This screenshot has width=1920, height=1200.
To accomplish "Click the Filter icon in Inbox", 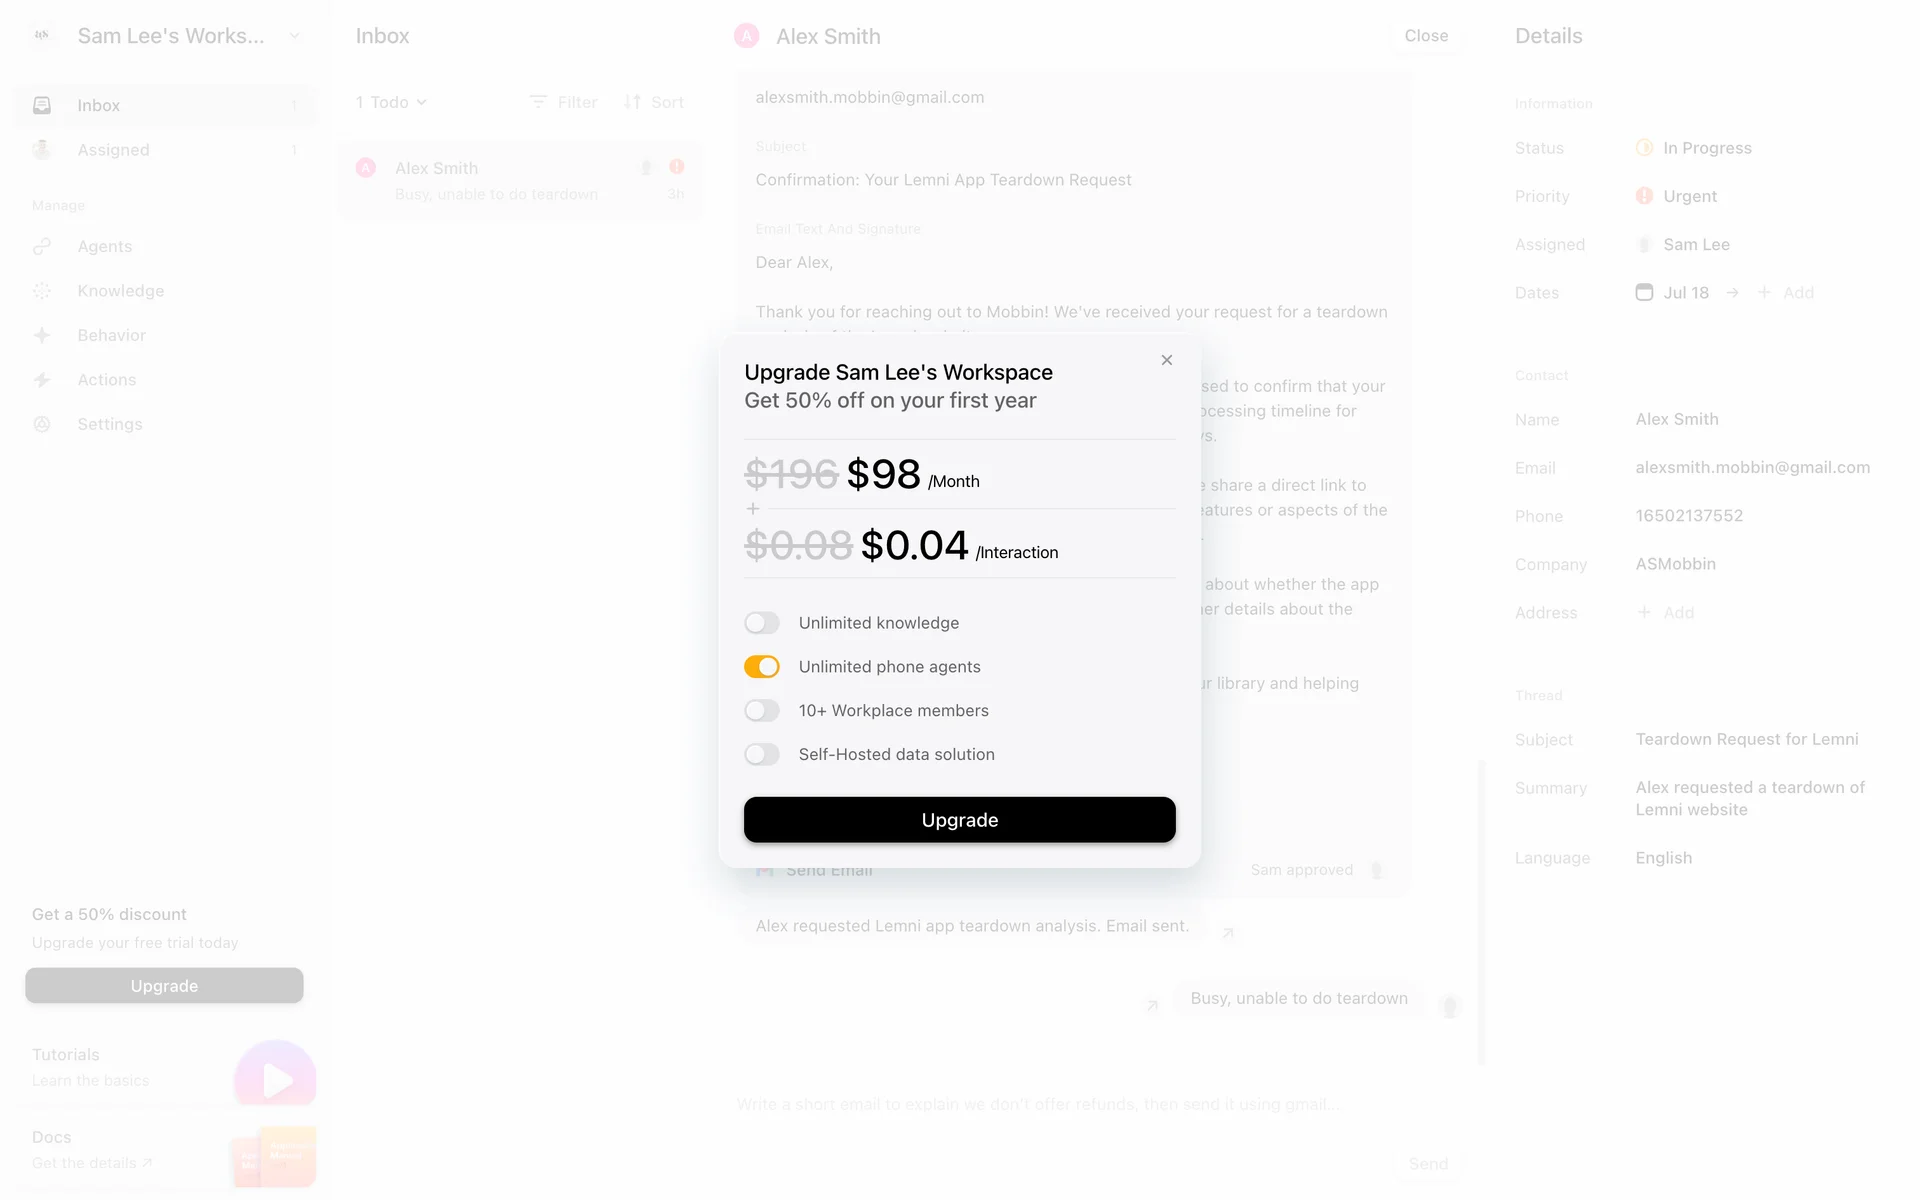I will 538,102.
